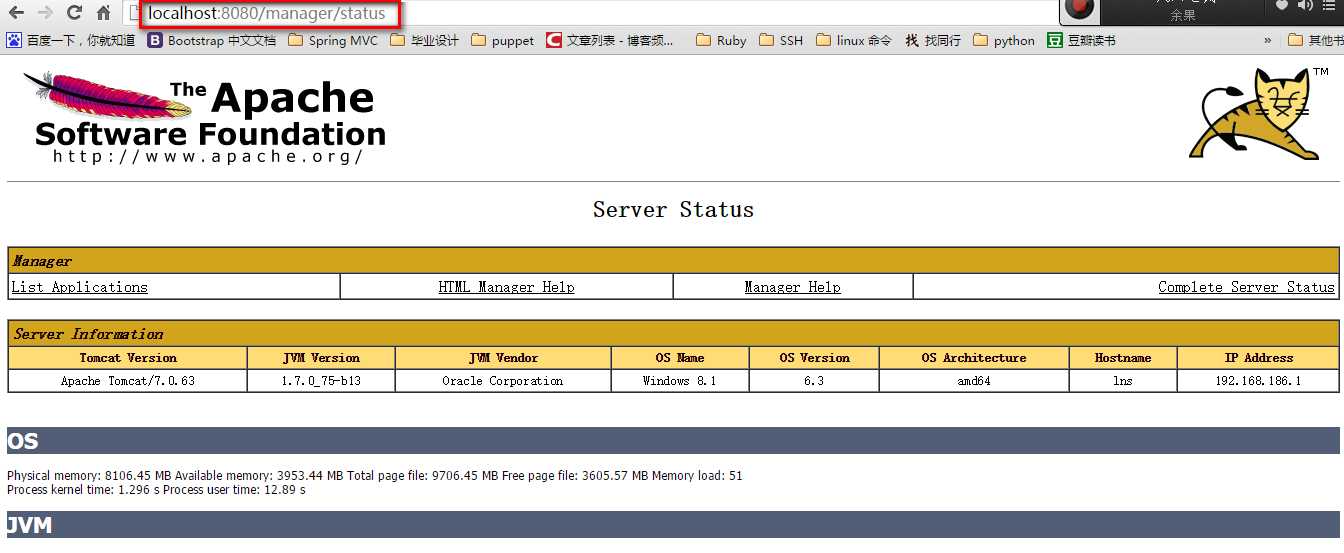The height and width of the screenshot is (553, 1344).
Task: Open the Bootstrap 中文文档 bookmark
Action: [212, 41]
